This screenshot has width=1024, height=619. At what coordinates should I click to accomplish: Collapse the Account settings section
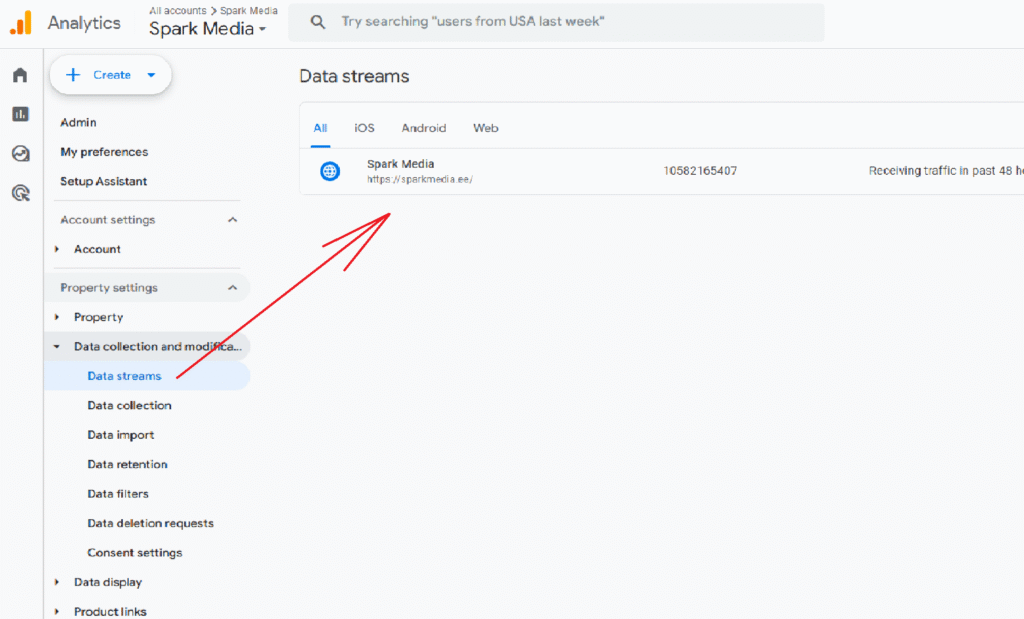tap(232, 220)
